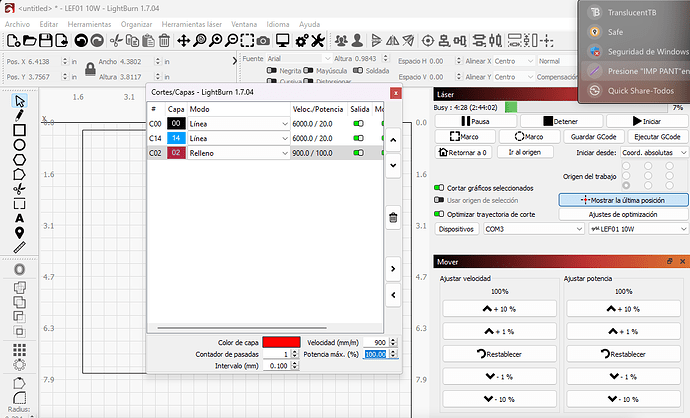Open a file with the folder icon

[x=29, y=41]
